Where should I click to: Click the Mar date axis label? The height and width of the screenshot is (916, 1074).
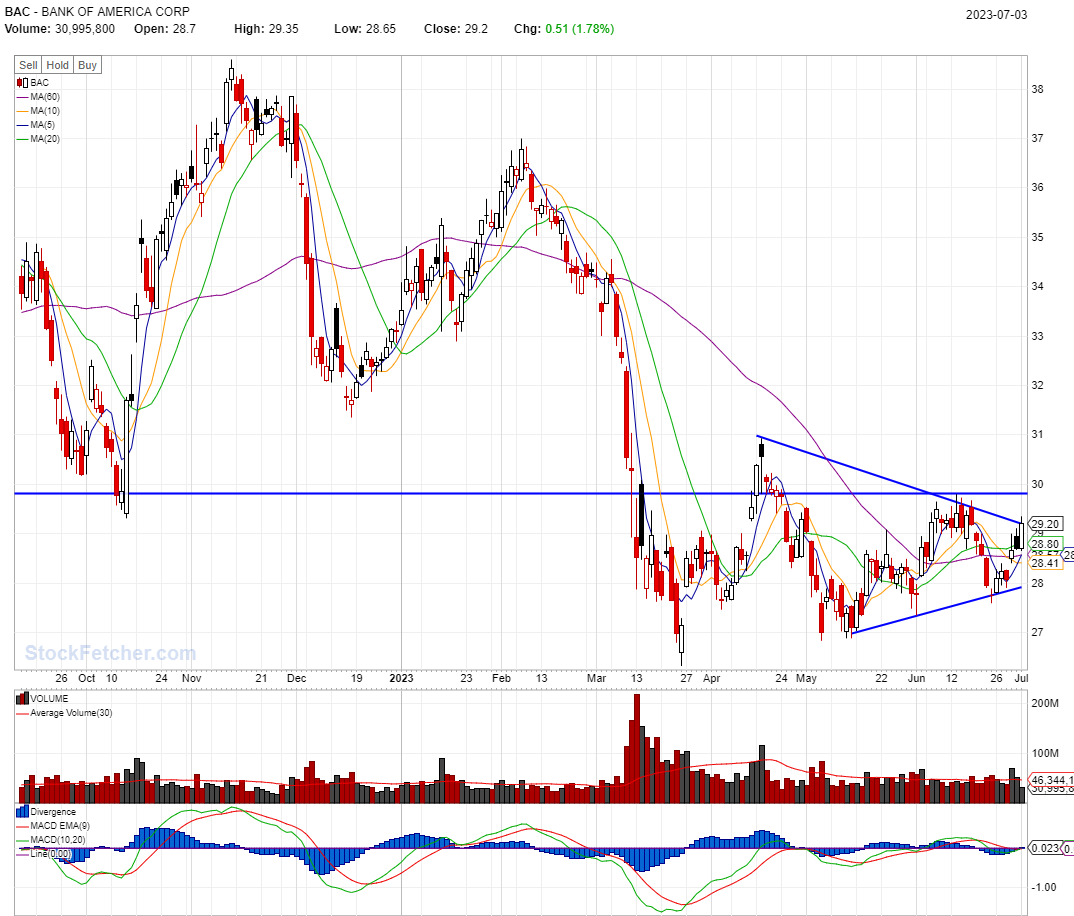(x=597, y=678)
